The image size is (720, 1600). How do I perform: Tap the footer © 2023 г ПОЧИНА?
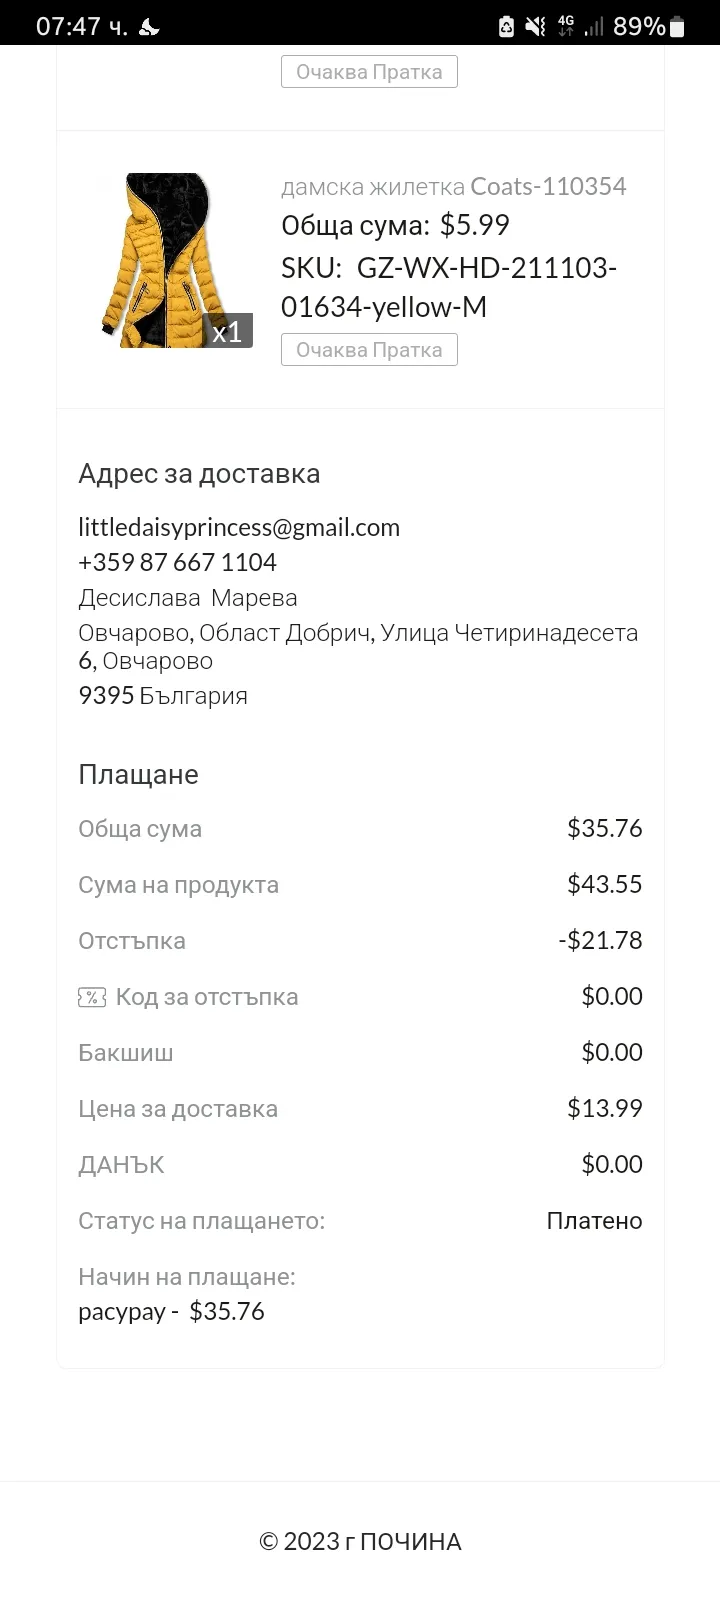tap(360, 1542)
